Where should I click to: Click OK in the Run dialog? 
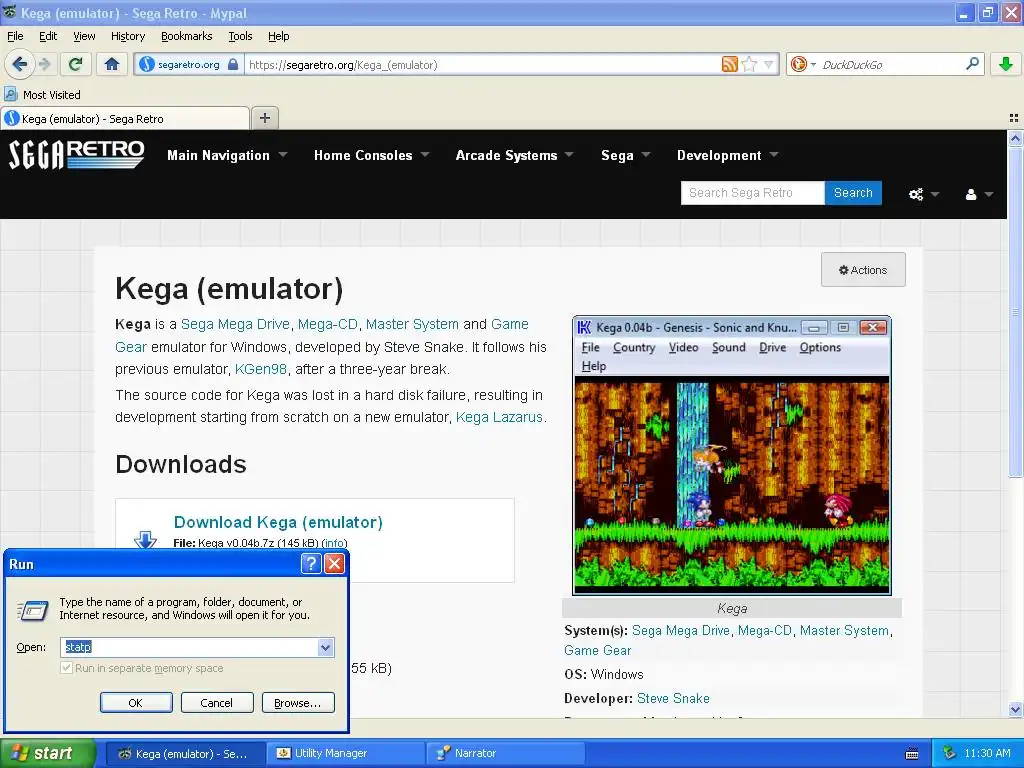click(x=136, y=703)
